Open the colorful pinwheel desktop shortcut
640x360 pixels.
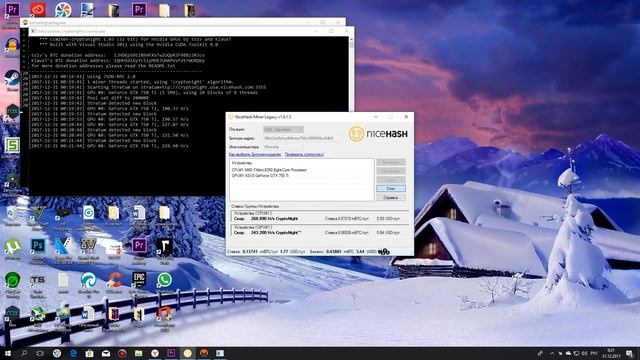[63, 10]
